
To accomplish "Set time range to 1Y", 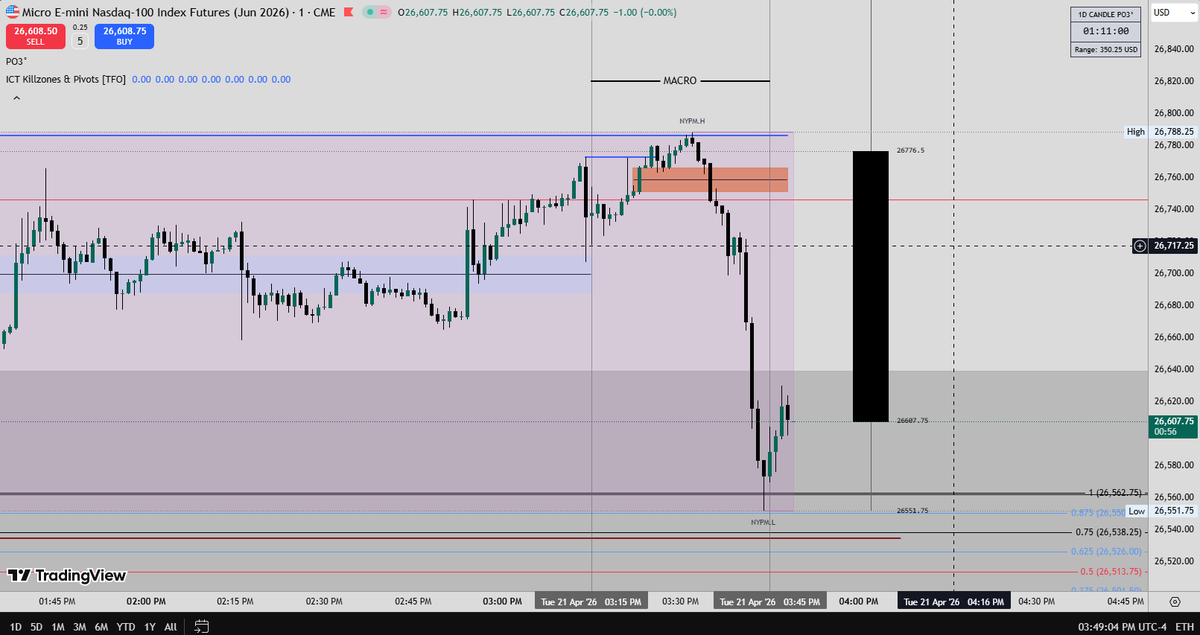I will (150, 626).
